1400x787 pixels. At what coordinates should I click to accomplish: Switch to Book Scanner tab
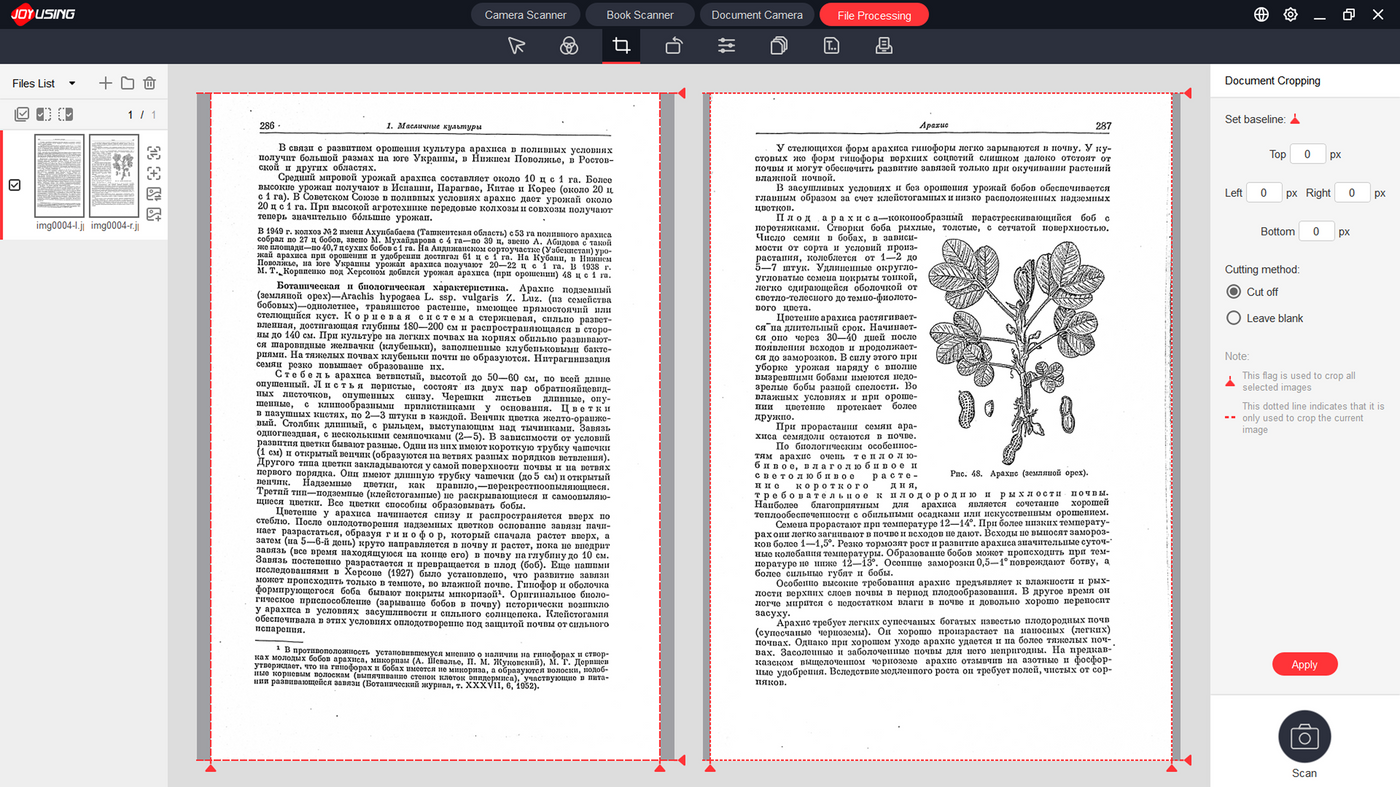[640, 15]
